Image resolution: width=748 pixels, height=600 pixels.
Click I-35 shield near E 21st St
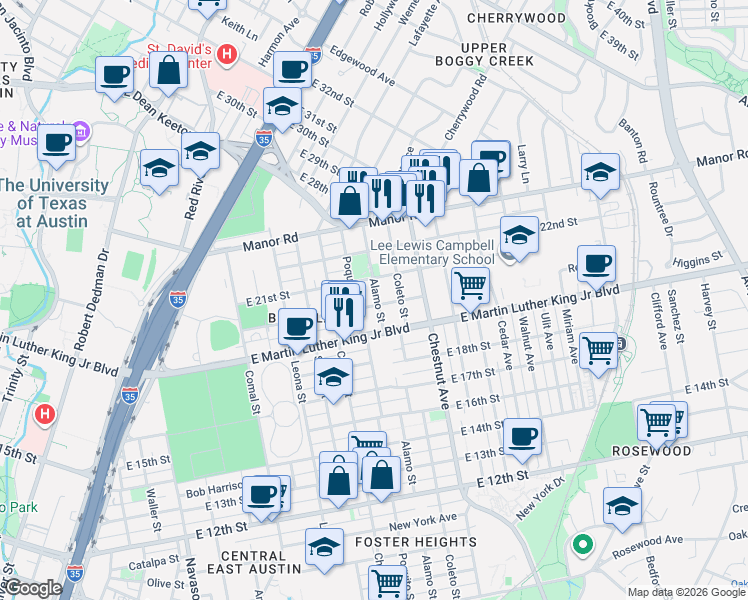click(177, 300)
